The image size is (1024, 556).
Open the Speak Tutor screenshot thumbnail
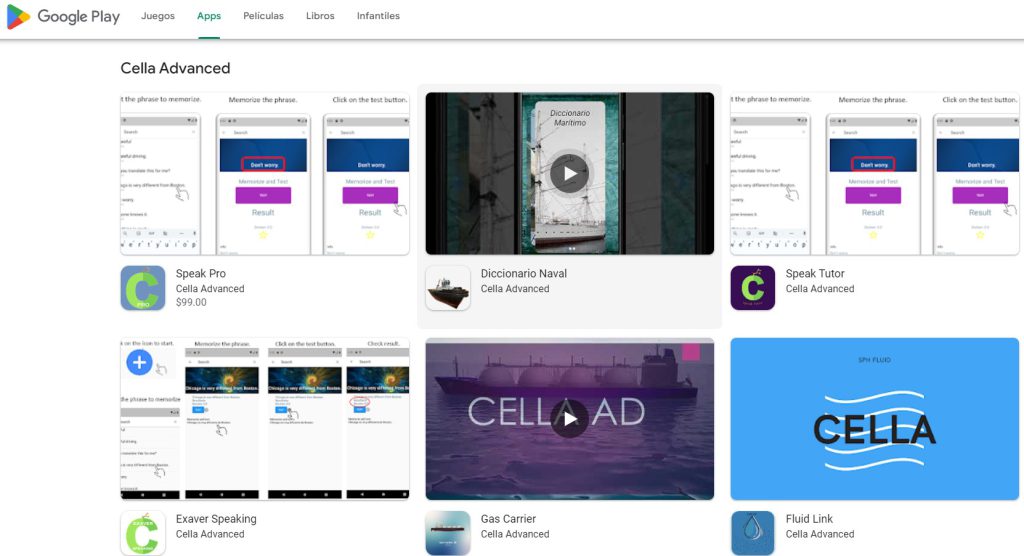click(874, 173)
